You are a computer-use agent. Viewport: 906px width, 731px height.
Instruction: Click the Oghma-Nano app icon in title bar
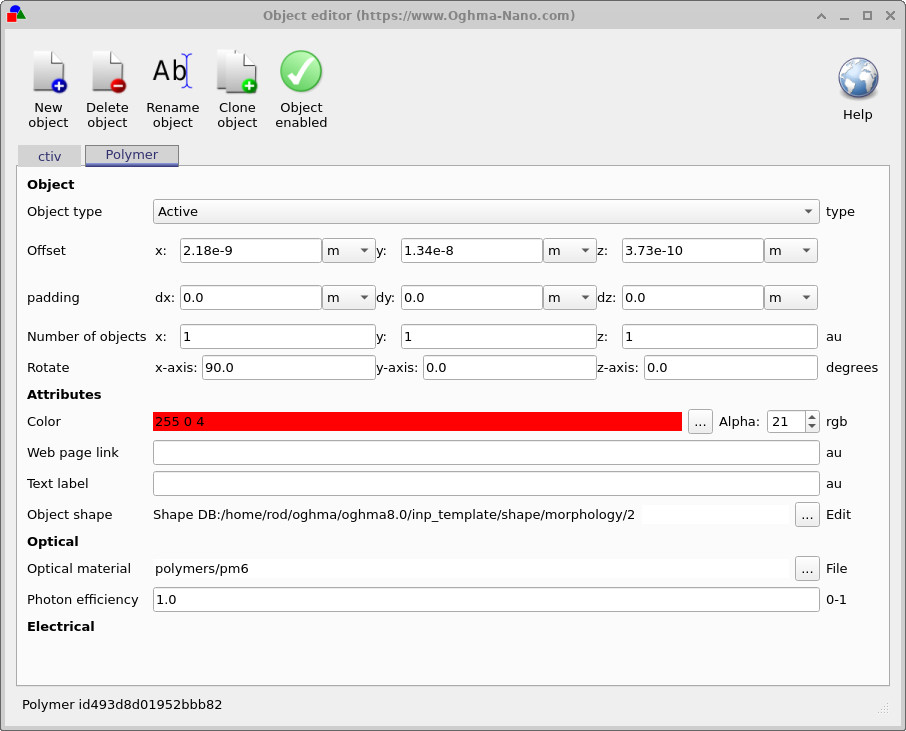16,15
